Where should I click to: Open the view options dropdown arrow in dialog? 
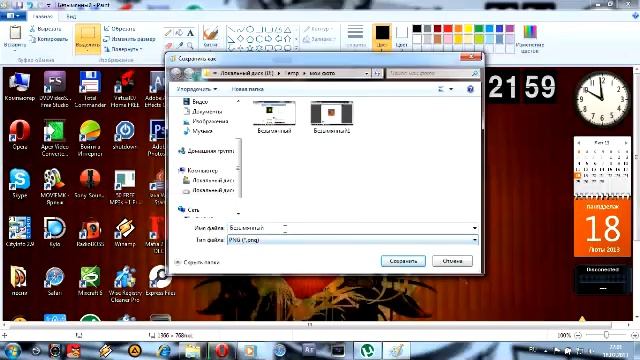point(451,89)
